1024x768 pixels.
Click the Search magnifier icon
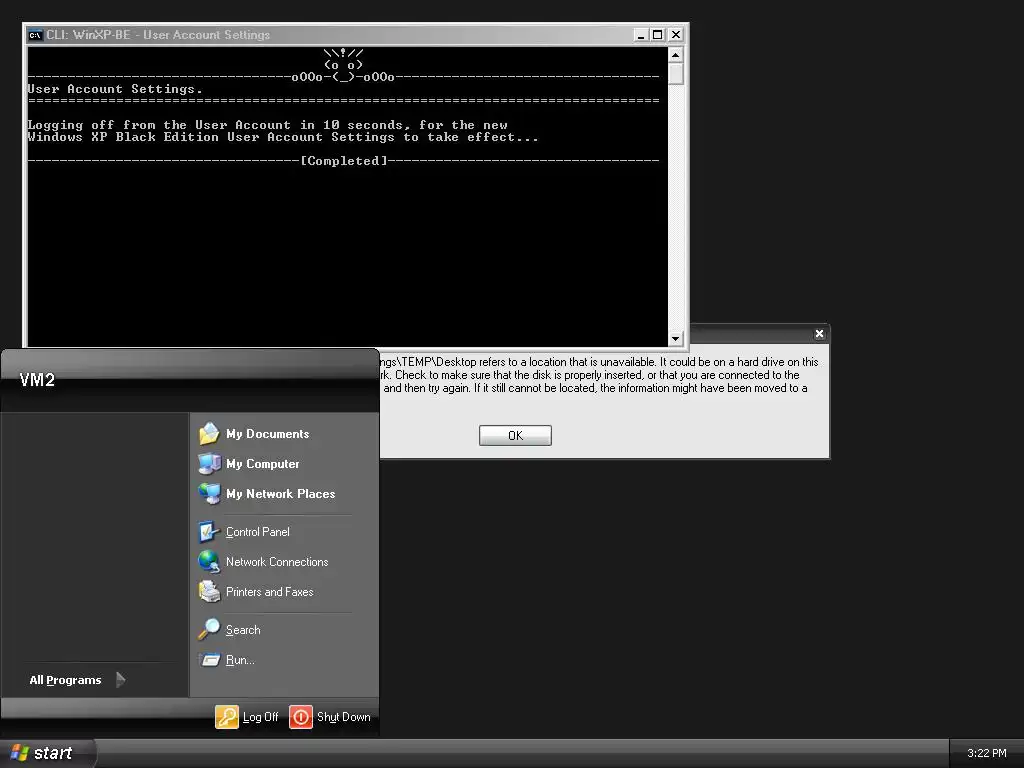coord(209,630)
